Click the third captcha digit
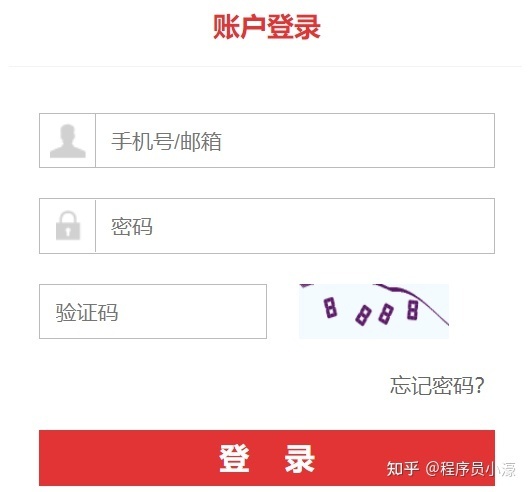 click(386, 313)
